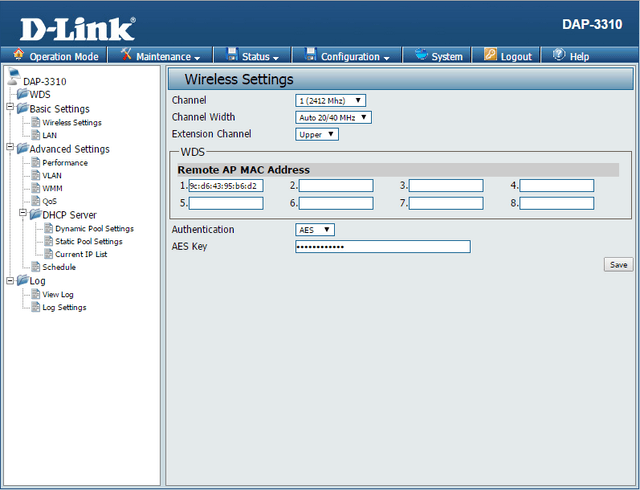Viewport: 640px width, 490px height.
Task: Select the DAP-3310 root tree label
Action: coord(44,82)
